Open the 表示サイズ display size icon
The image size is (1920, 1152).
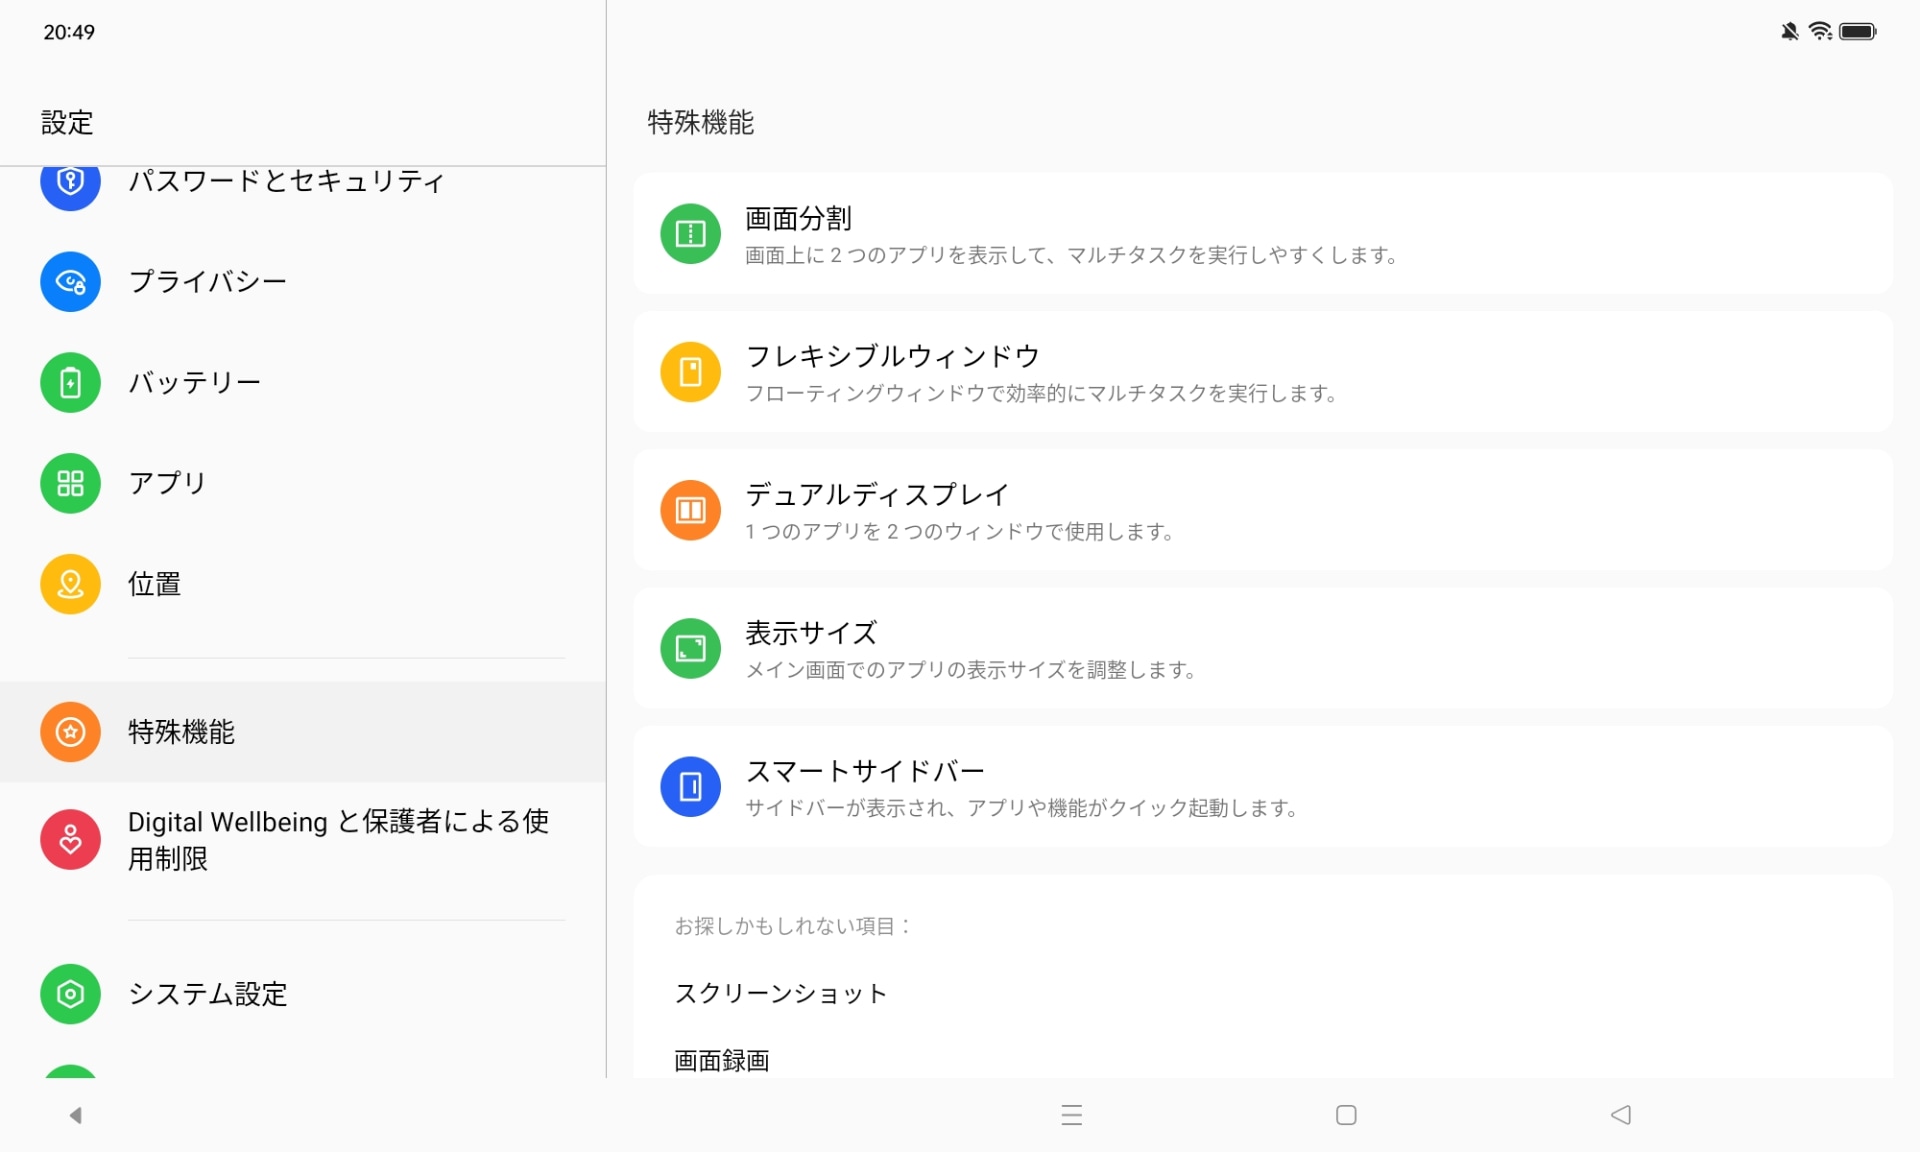click(x=690, y=648)
